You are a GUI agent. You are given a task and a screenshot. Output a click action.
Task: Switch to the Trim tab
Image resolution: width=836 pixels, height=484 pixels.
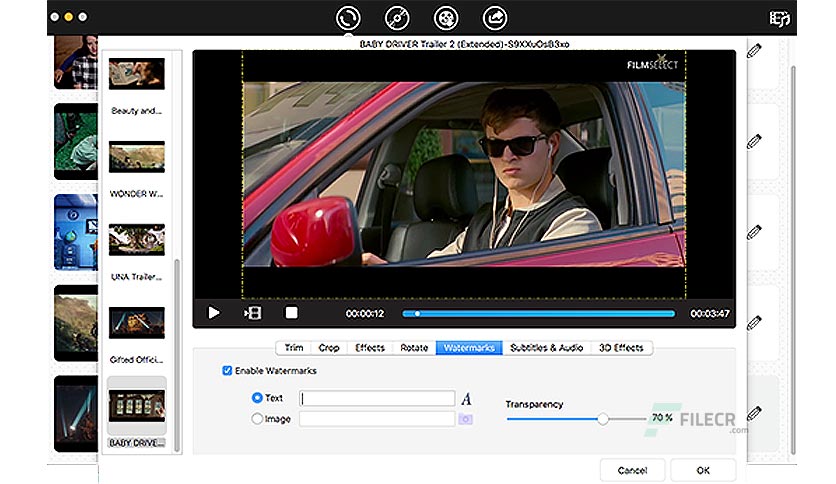[294, 348]
